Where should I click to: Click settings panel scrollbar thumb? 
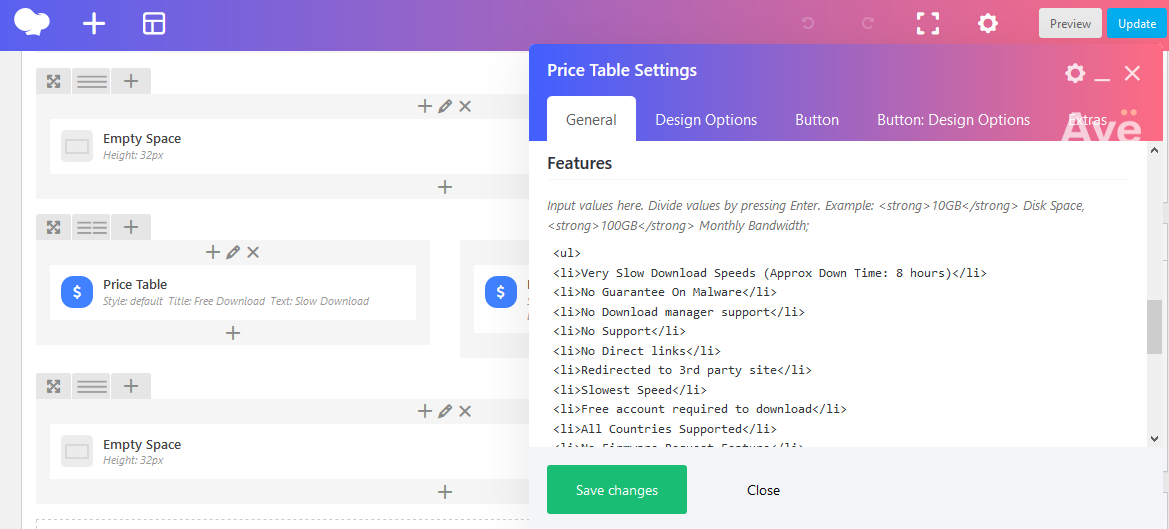(1154, 327)
